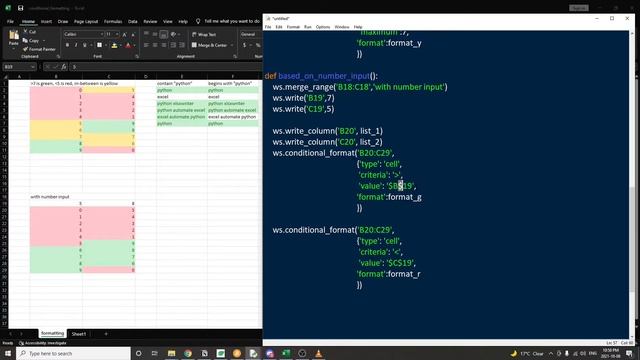
Task: Click the Borders icon in the Font group
Action: 99,45
